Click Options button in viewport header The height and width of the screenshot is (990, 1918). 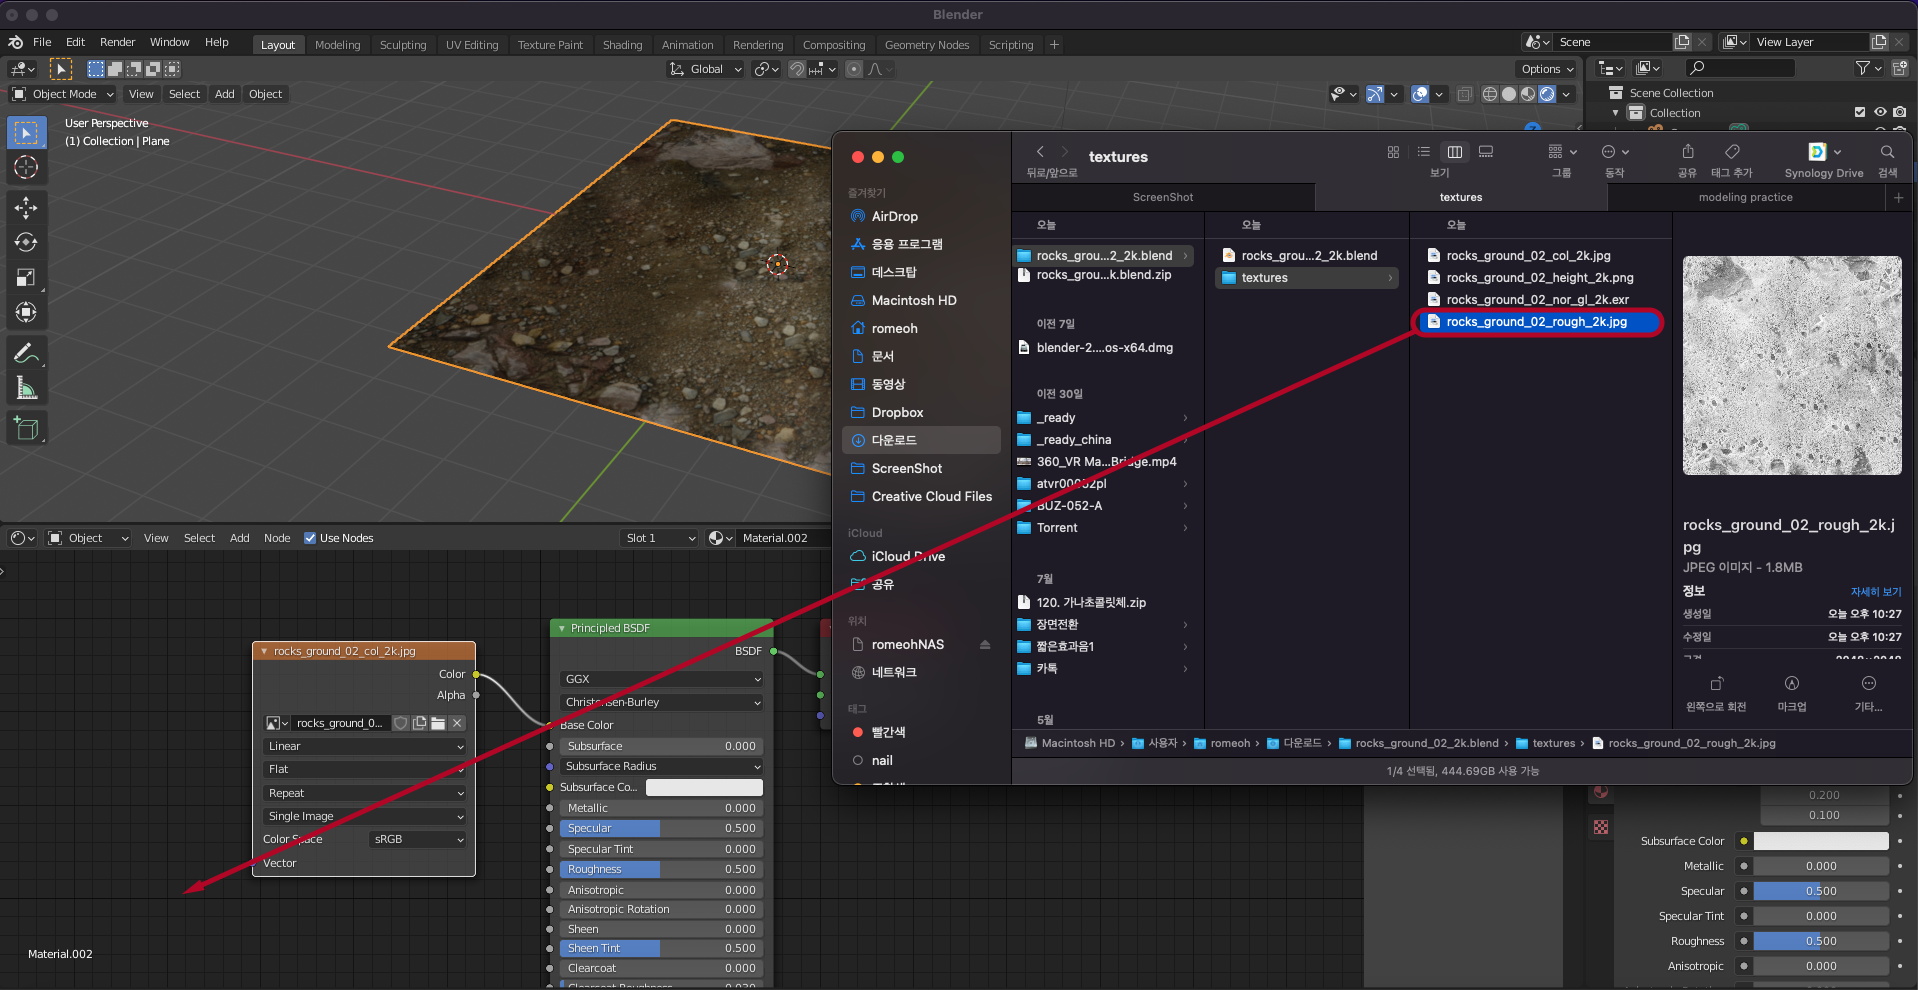[x=1546, y=69]
